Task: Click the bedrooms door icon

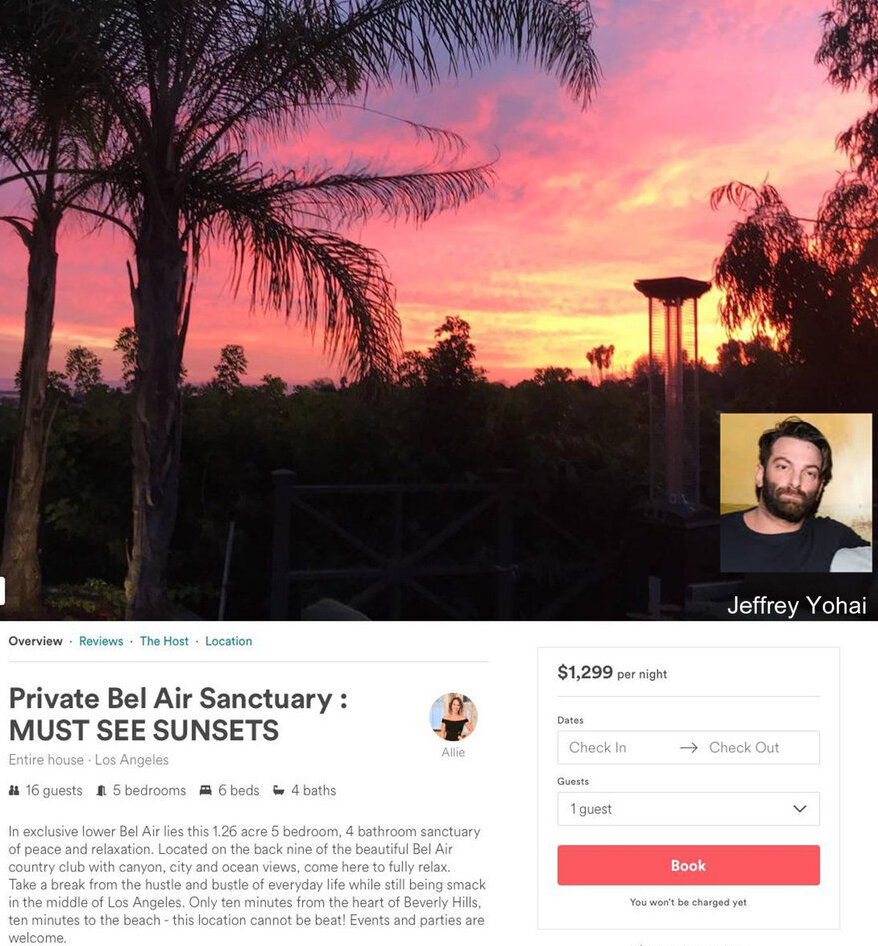Action: [x=101, y=790]
